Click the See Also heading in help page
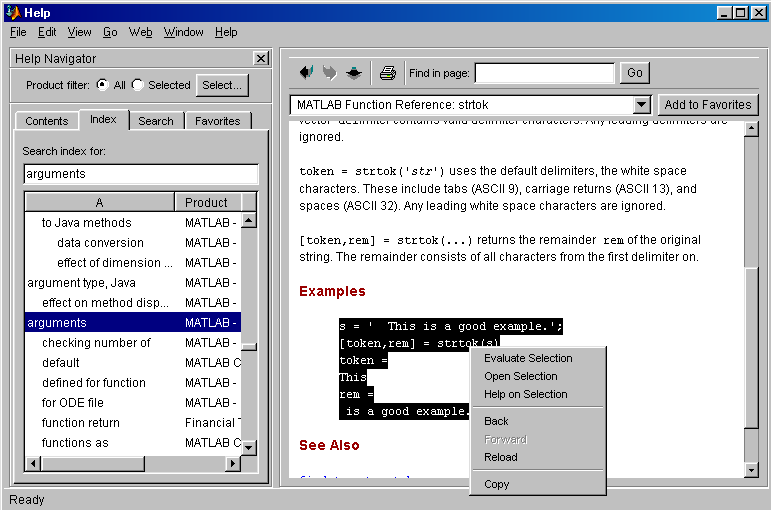 pos(329,445)
